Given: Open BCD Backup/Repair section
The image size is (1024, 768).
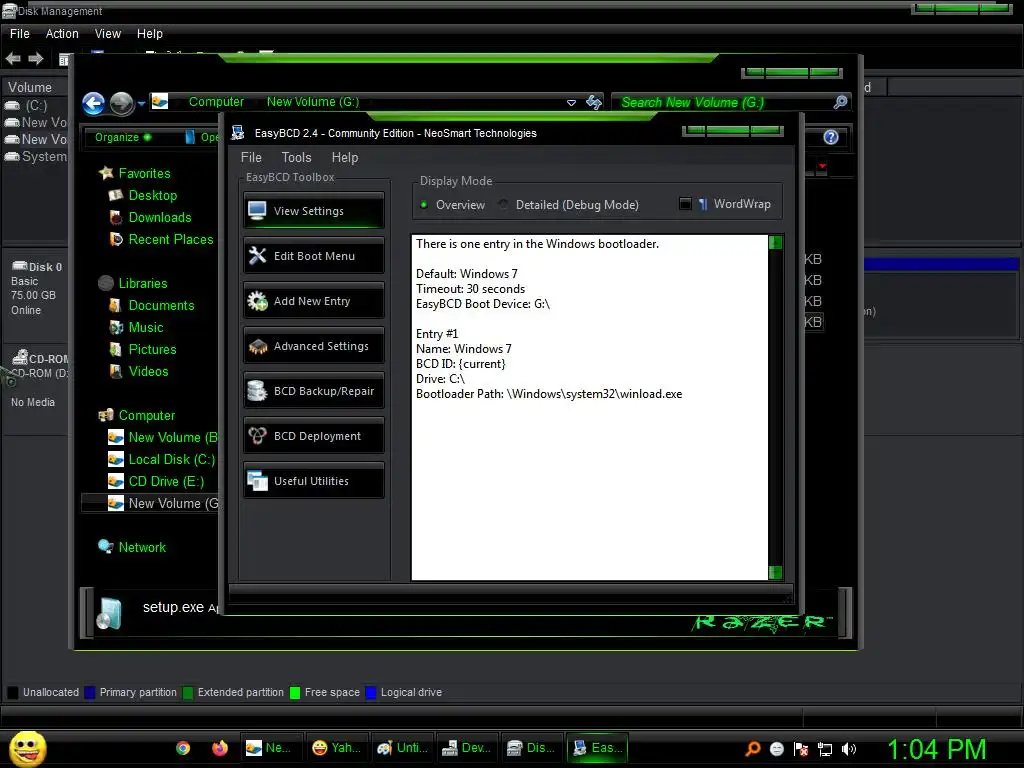Looking at the screenshot, I should coord(313,391).
